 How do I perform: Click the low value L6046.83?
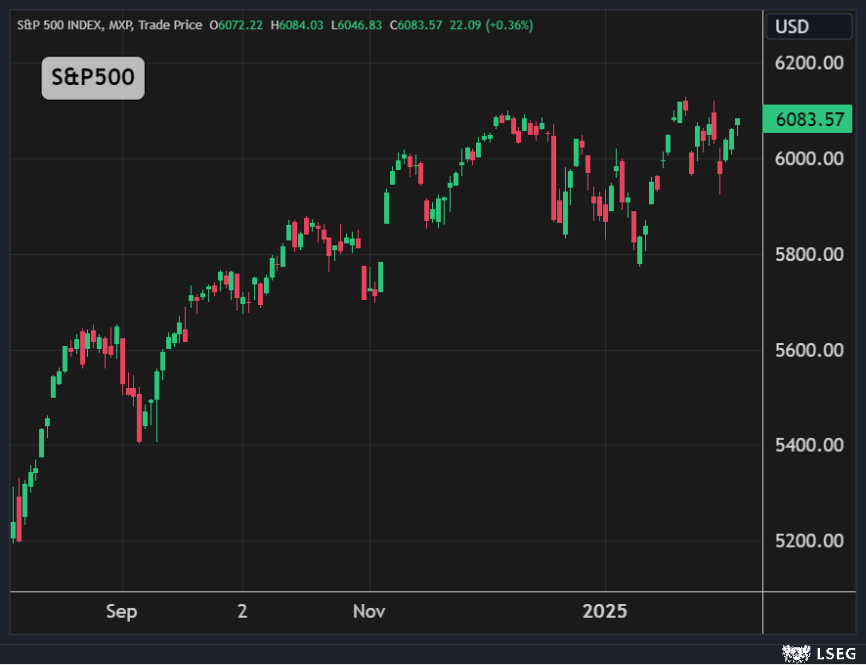[x=356, y=25]
